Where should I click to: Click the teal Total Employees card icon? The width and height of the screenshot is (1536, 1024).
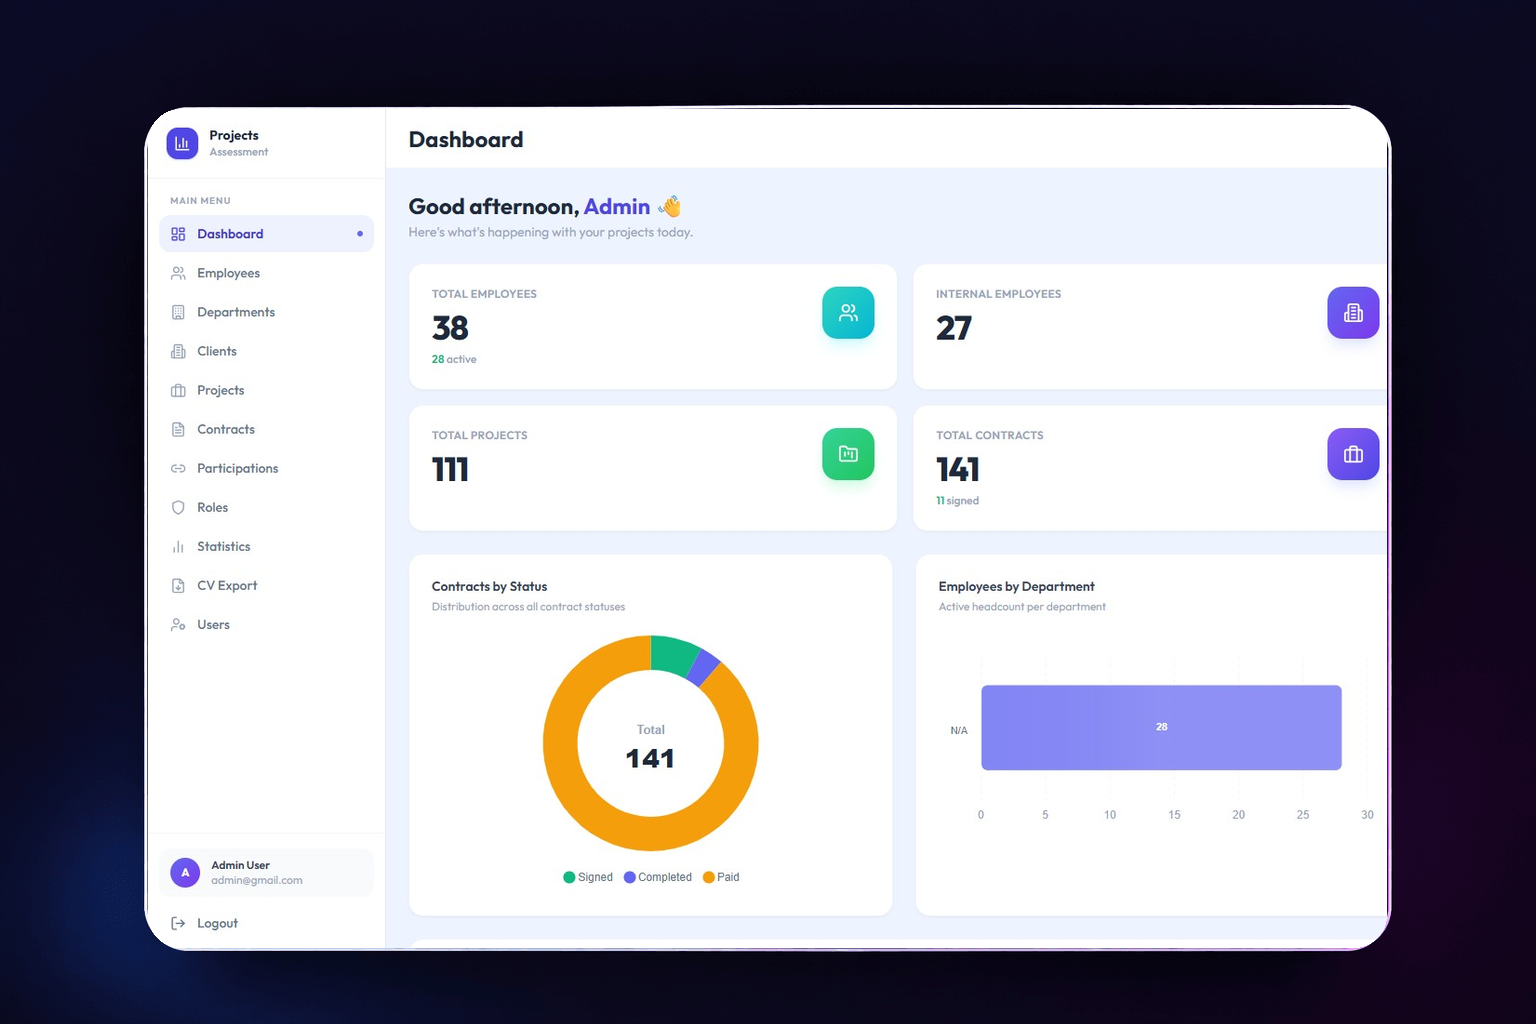[x=848, y=313]
